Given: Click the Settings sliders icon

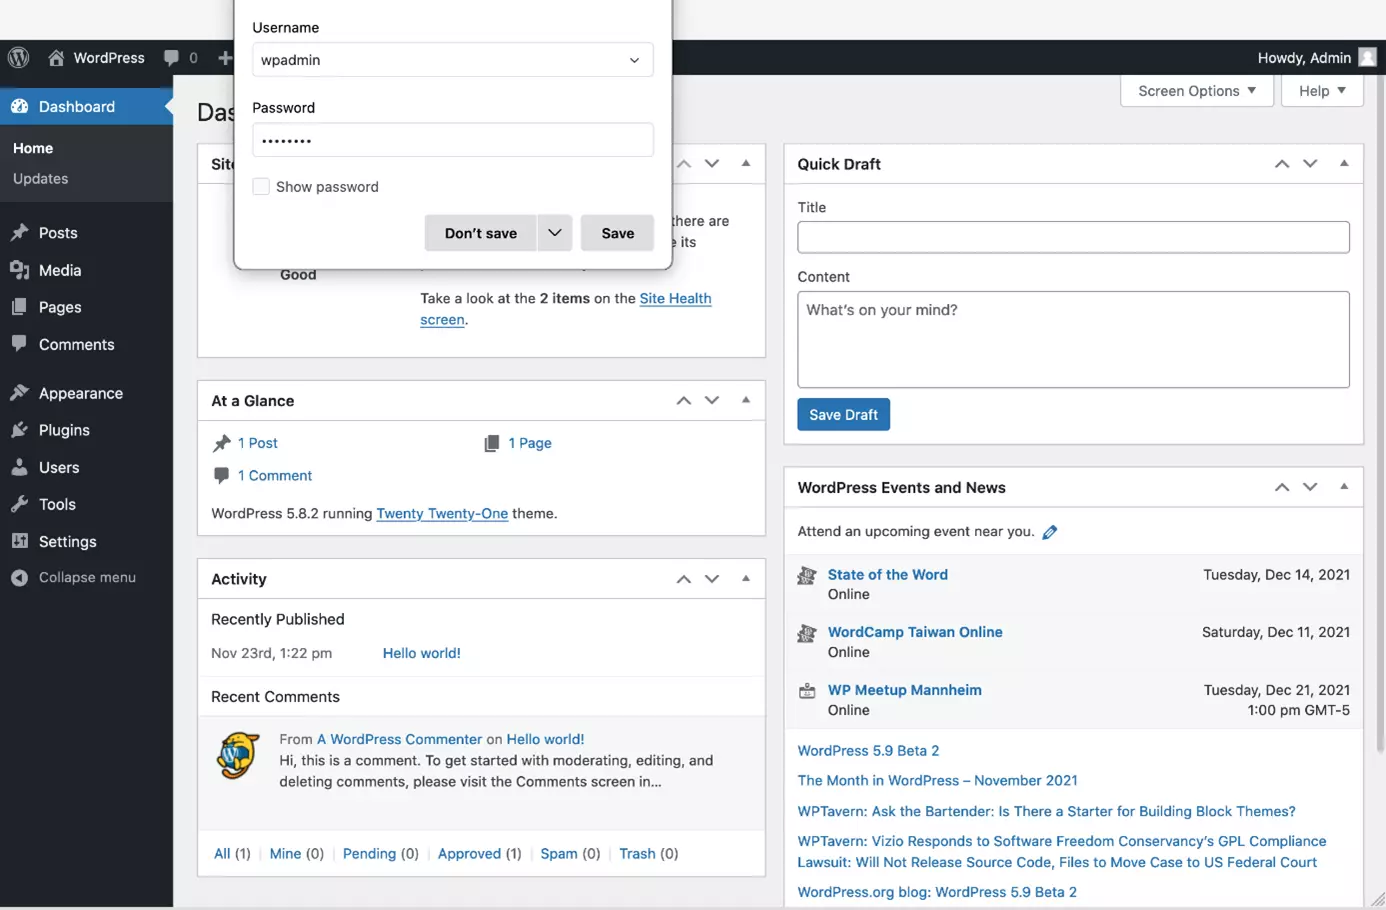Looking at the screenshot, I should 19,541.
